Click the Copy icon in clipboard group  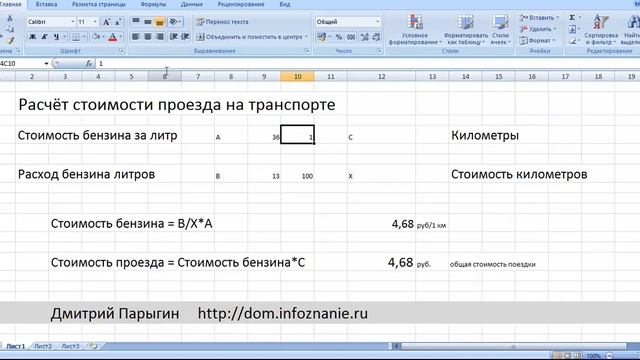(10, 29)
